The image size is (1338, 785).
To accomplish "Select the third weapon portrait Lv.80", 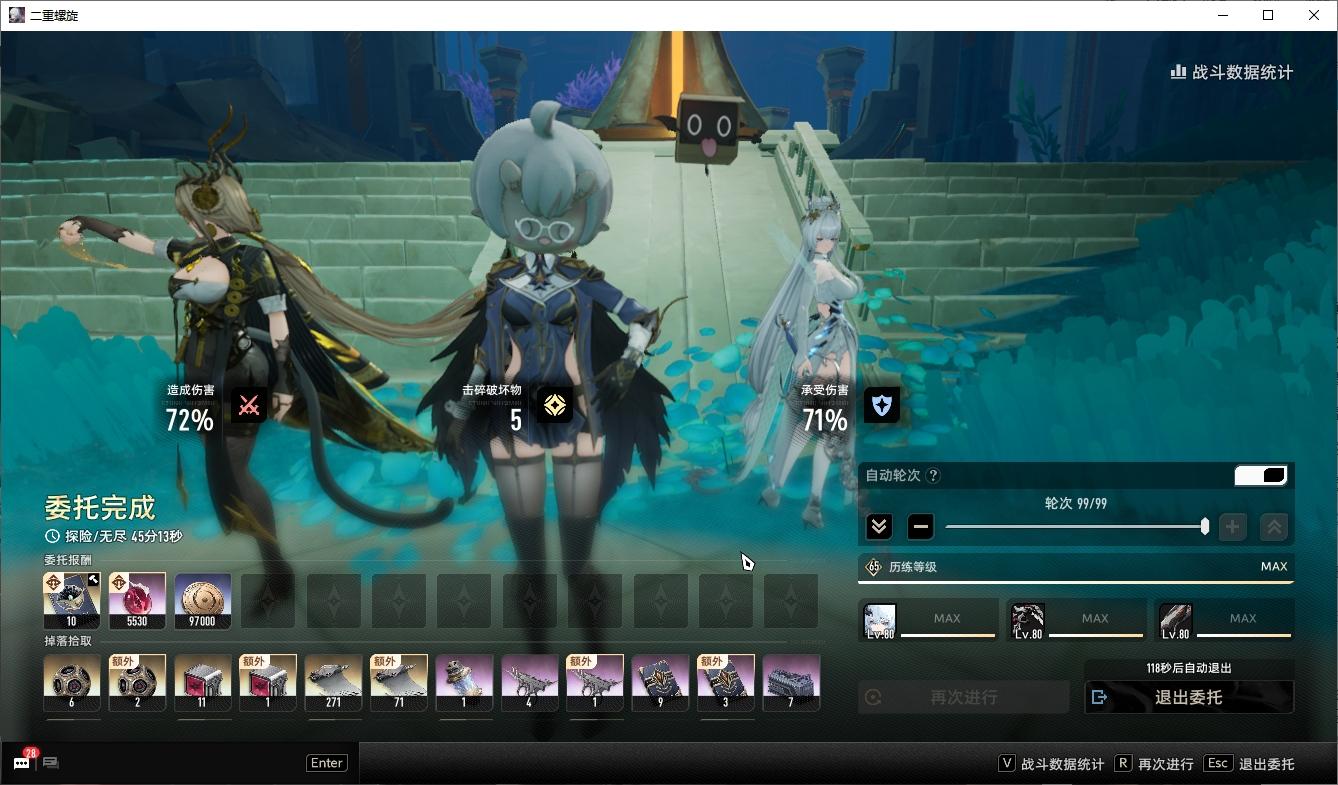I will 1176,620.
